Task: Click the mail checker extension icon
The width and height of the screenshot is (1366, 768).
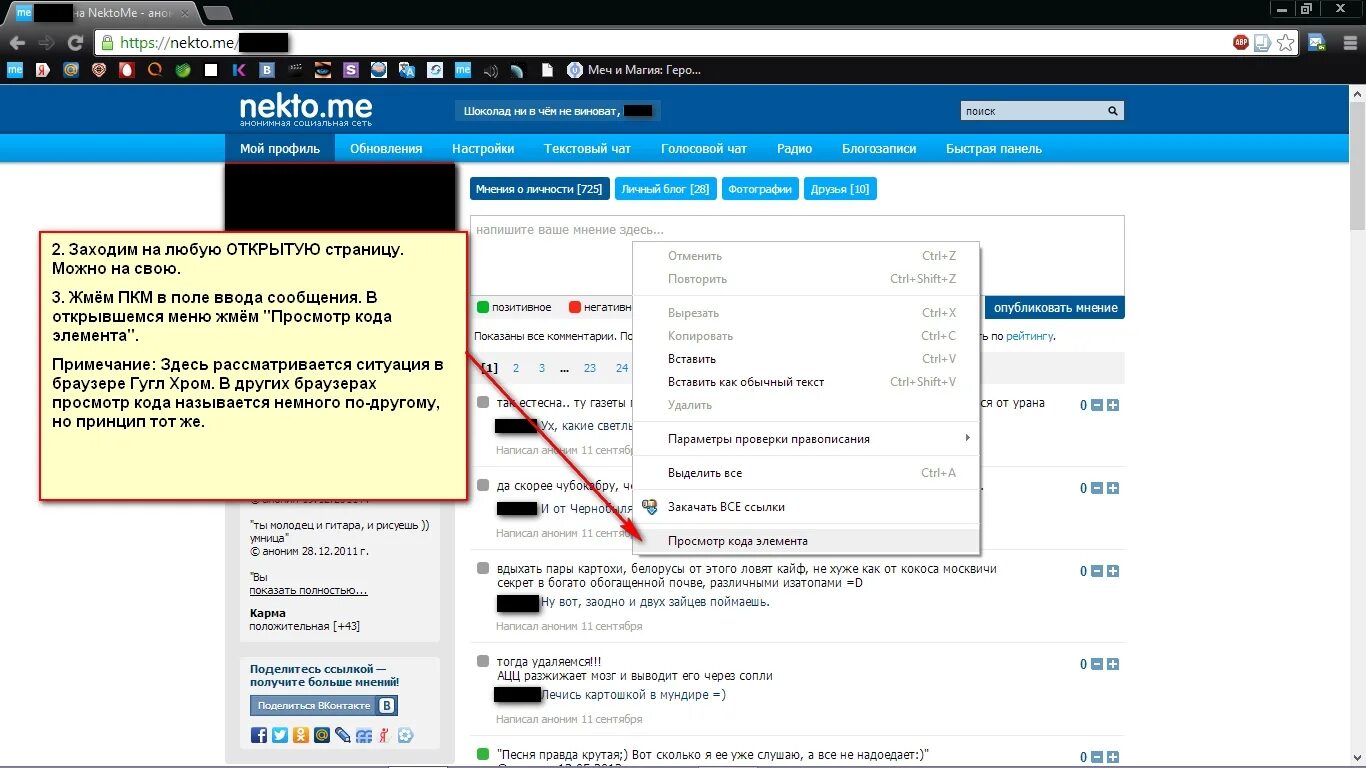Action: pyautogui.click(x=1317, y=42)
